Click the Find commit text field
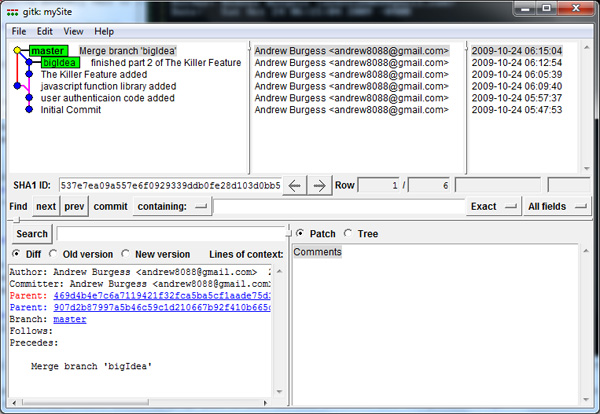 (339, 207)
